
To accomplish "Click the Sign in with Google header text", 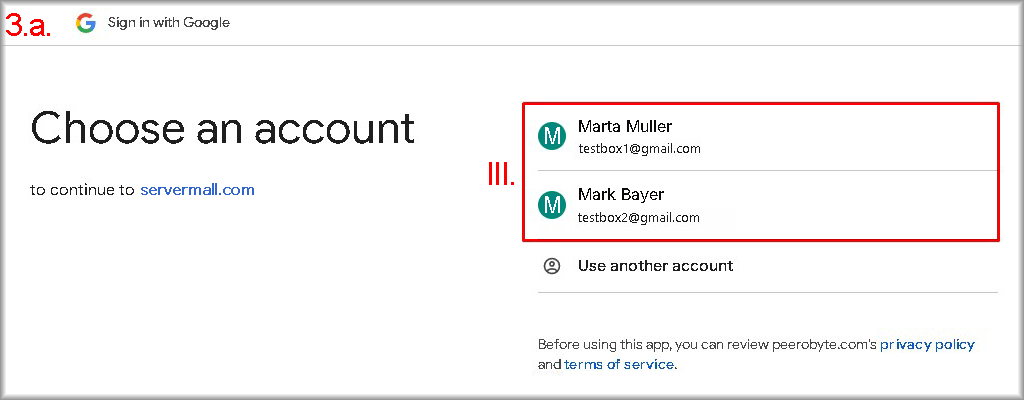I will click(168, 23).
